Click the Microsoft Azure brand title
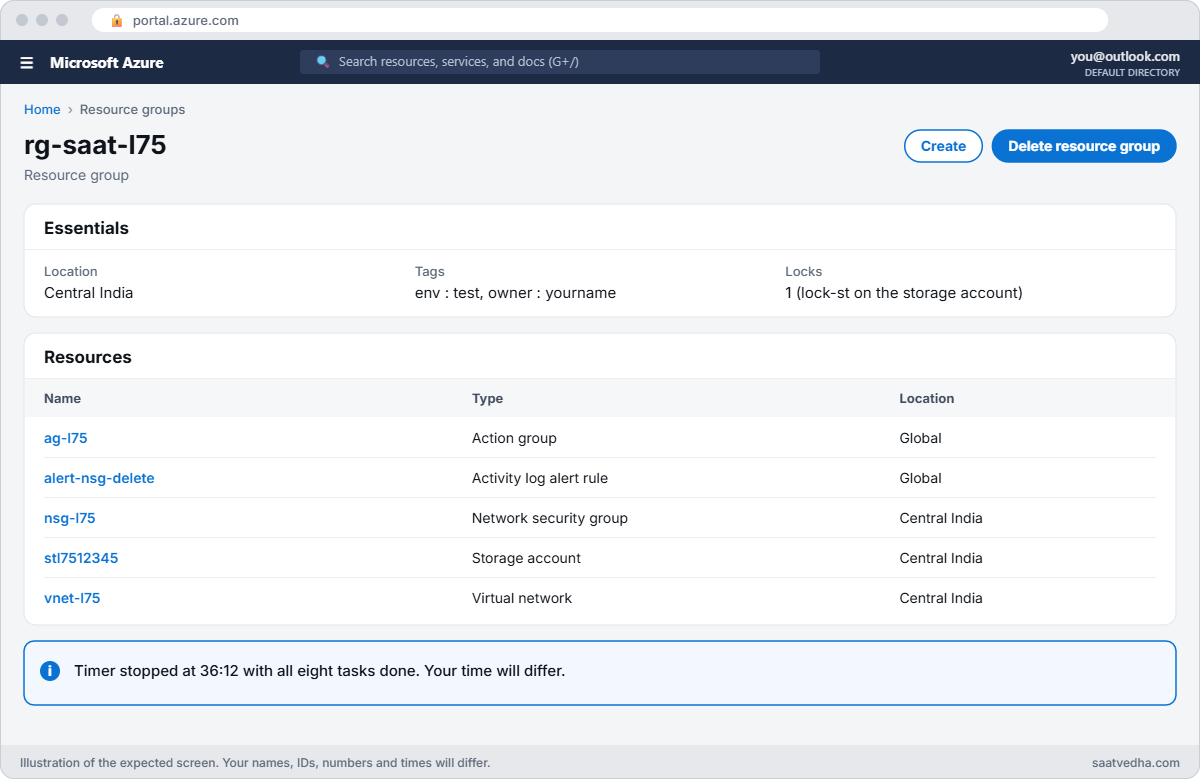Viewport: 1200px width, 779px height. tap(107, 62)
